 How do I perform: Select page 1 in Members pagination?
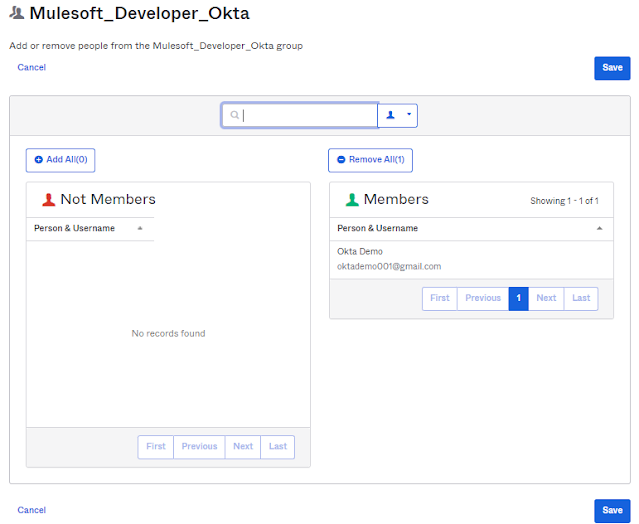click(x=518, y=299)
